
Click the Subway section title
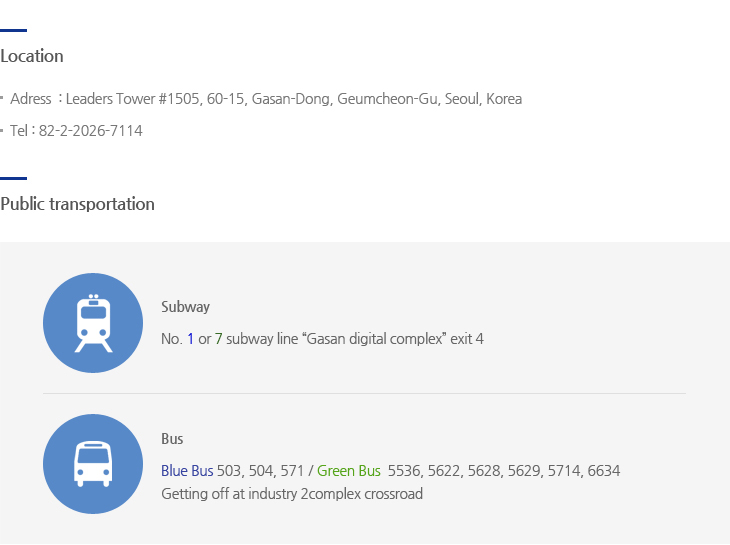[x=185, y=307]
